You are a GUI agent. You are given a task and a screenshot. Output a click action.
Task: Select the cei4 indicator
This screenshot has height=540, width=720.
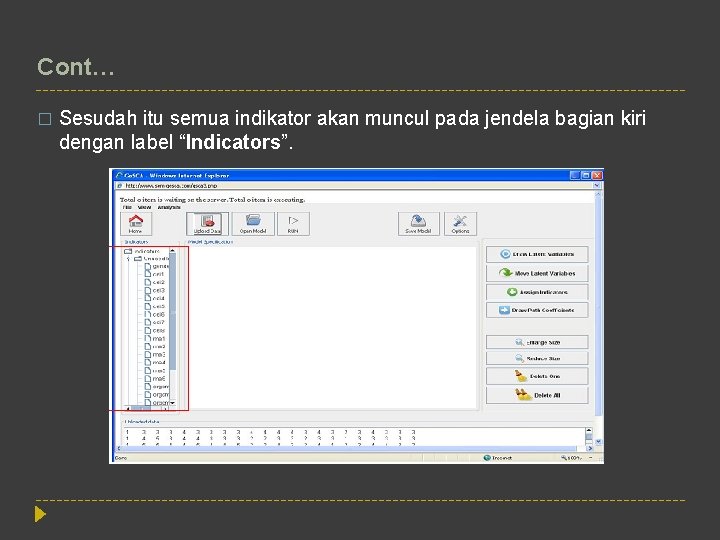tap(154, 298)
